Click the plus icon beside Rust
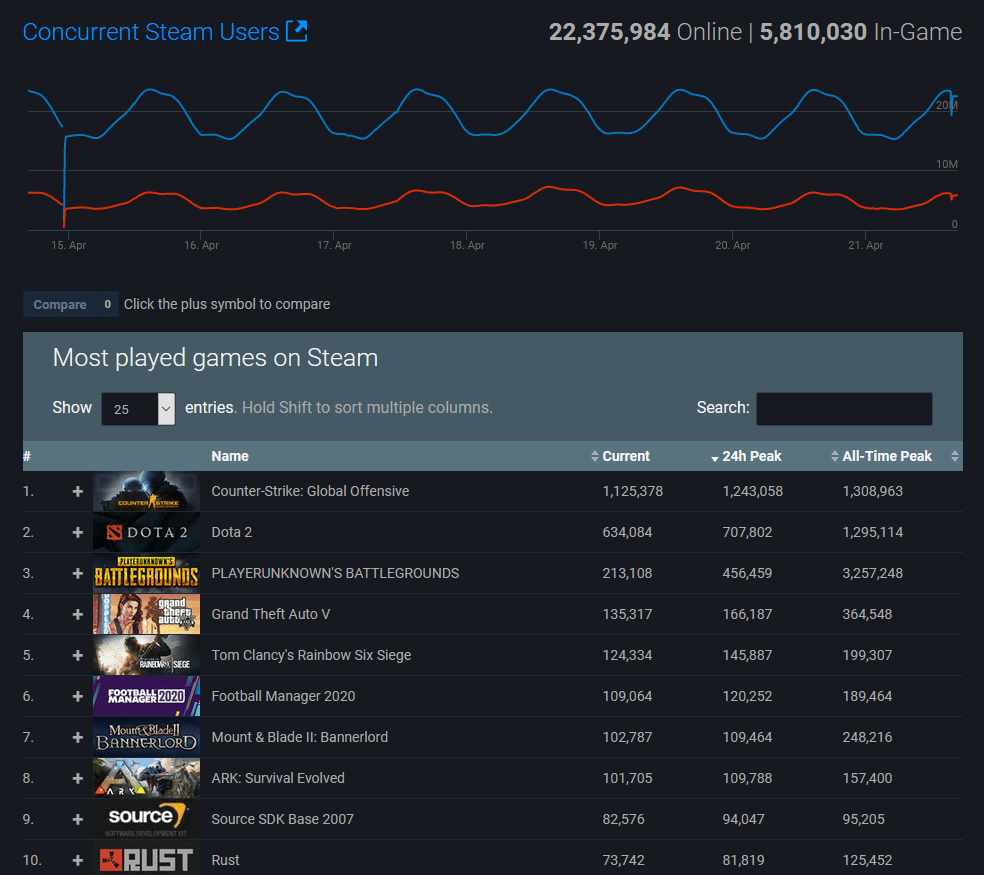This screenshot has width=984, height=875. (78, 861)
